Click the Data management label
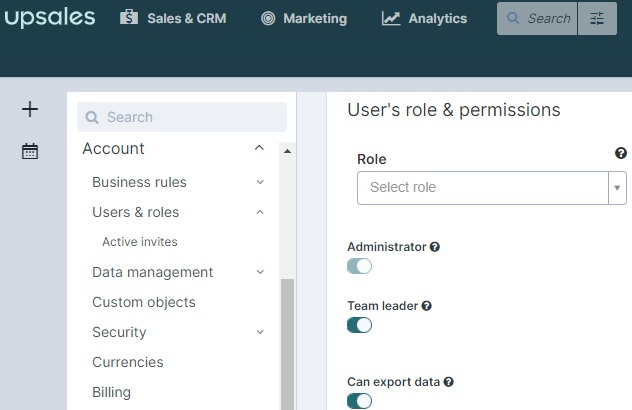The height and width of the screenshot is (410, 632). click(152, 272)
